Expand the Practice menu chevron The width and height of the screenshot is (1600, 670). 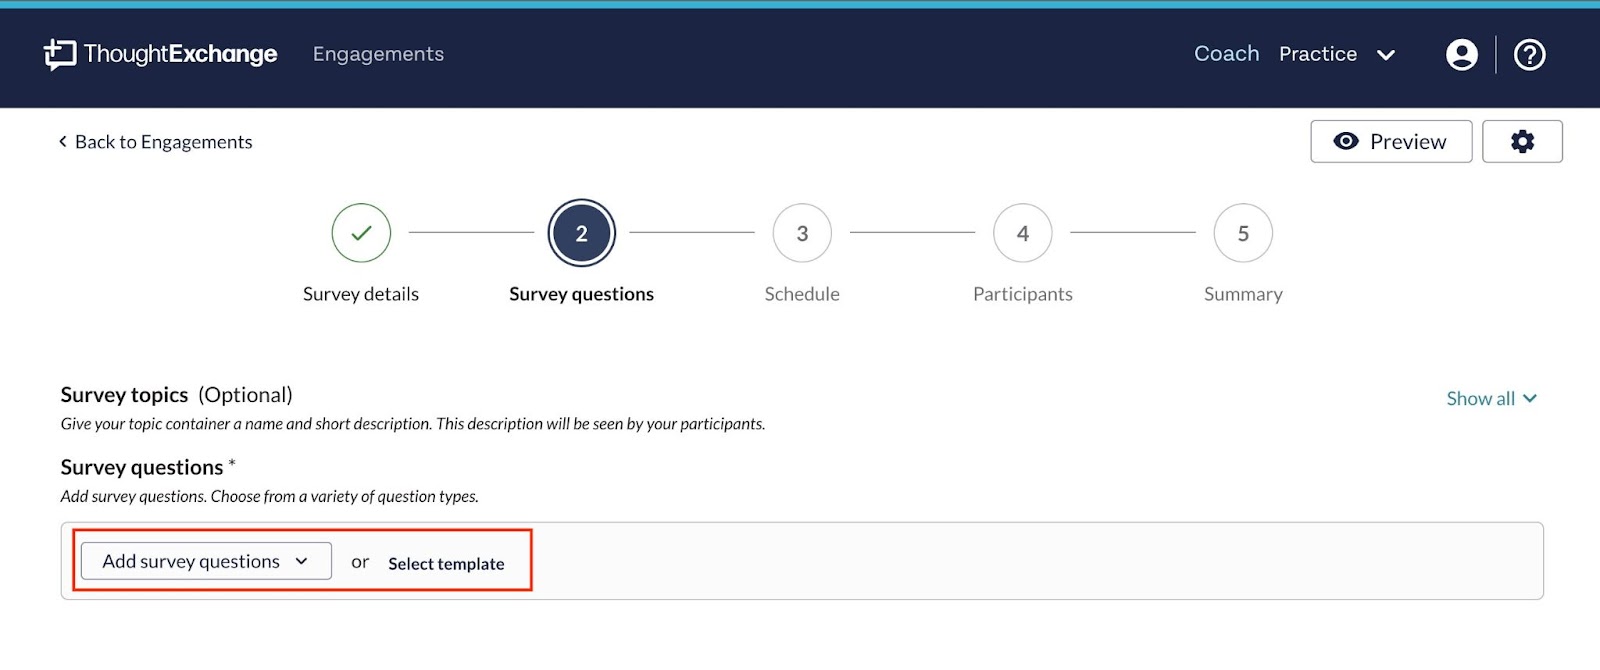[1386, 55]
